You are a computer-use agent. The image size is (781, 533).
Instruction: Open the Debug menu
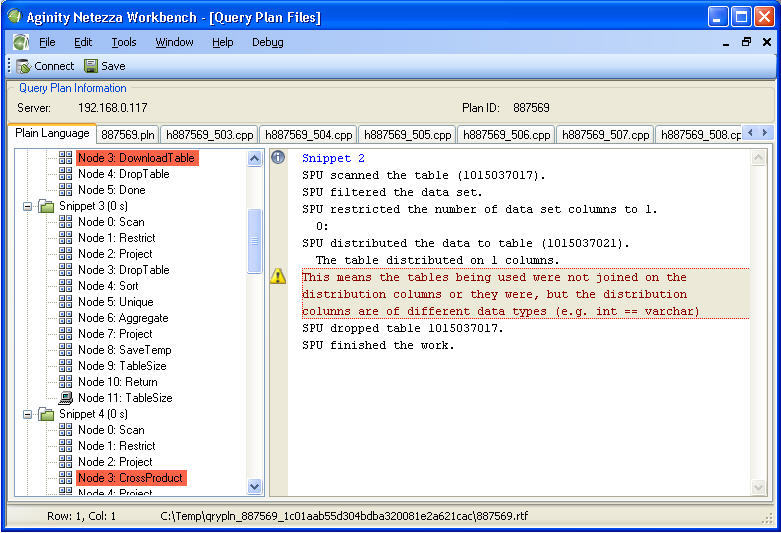pyautogui.click(x=267, y=42)
